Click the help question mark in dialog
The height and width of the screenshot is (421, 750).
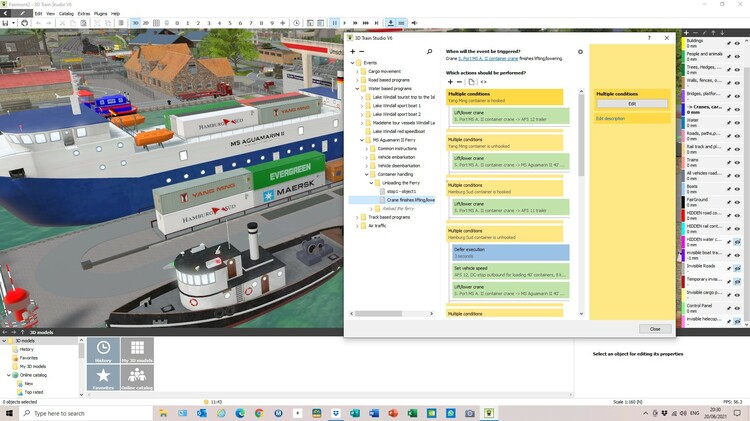click(x=649, y=38)
